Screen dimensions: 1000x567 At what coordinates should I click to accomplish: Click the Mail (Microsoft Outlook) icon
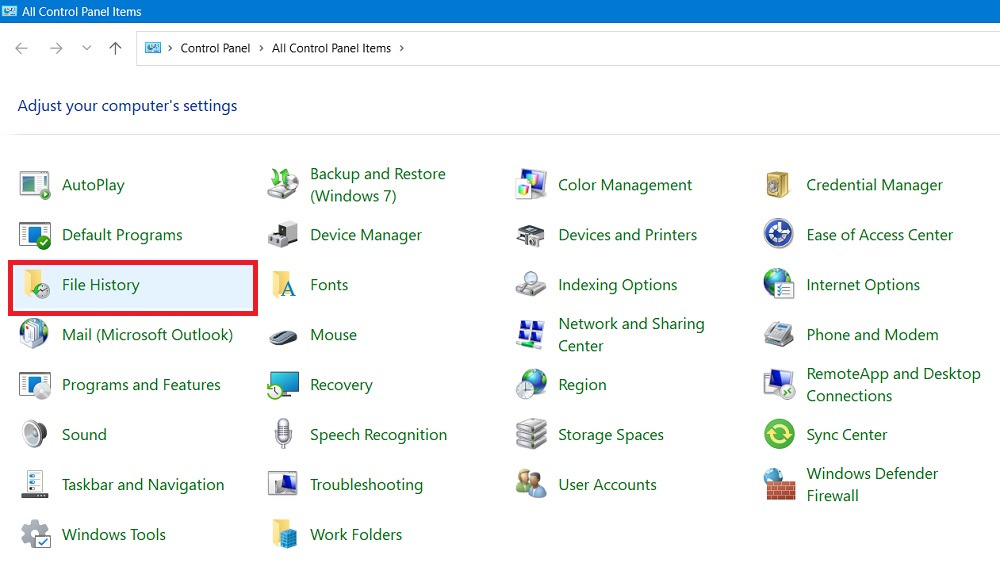pos(34,335)
